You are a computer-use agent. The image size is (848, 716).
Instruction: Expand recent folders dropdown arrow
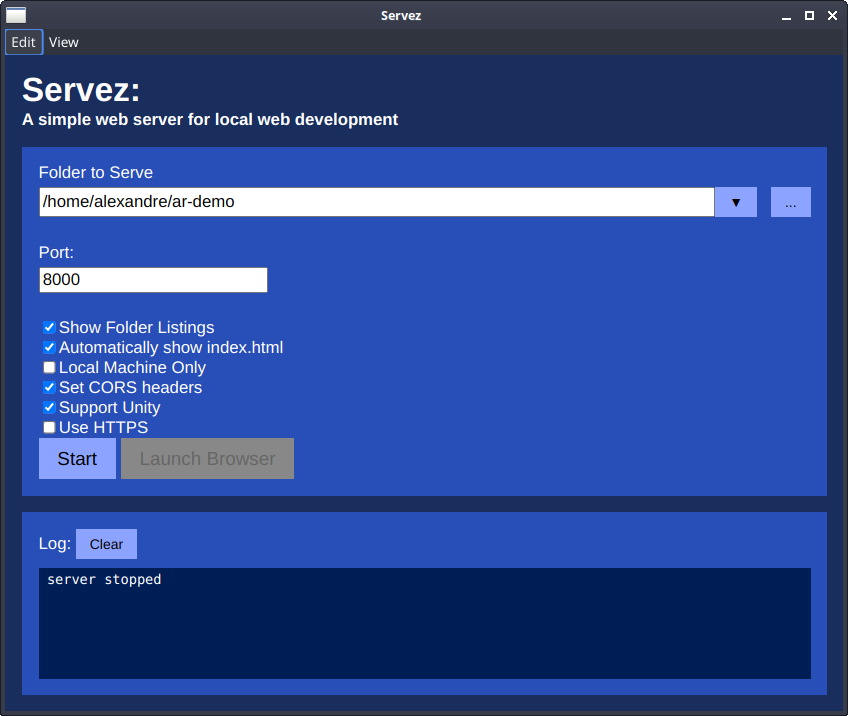click(736, 202)
